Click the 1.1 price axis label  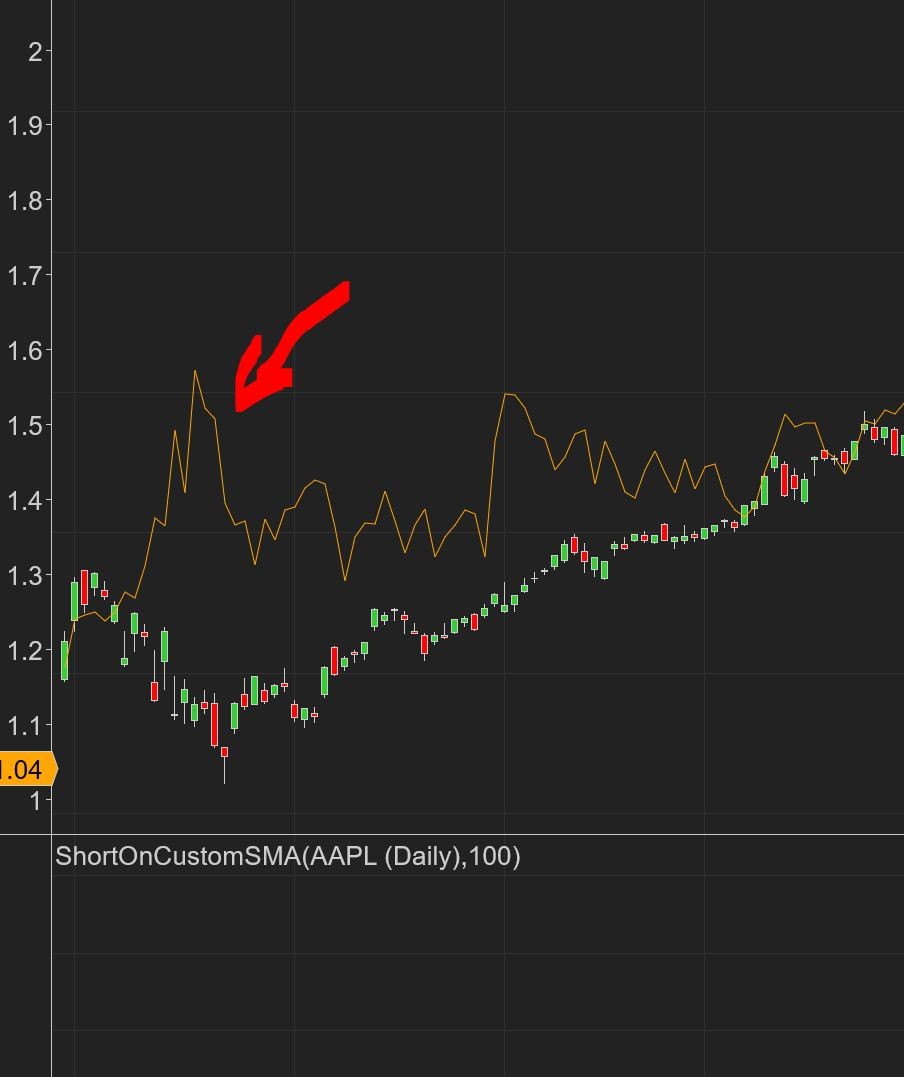point(25,725)
